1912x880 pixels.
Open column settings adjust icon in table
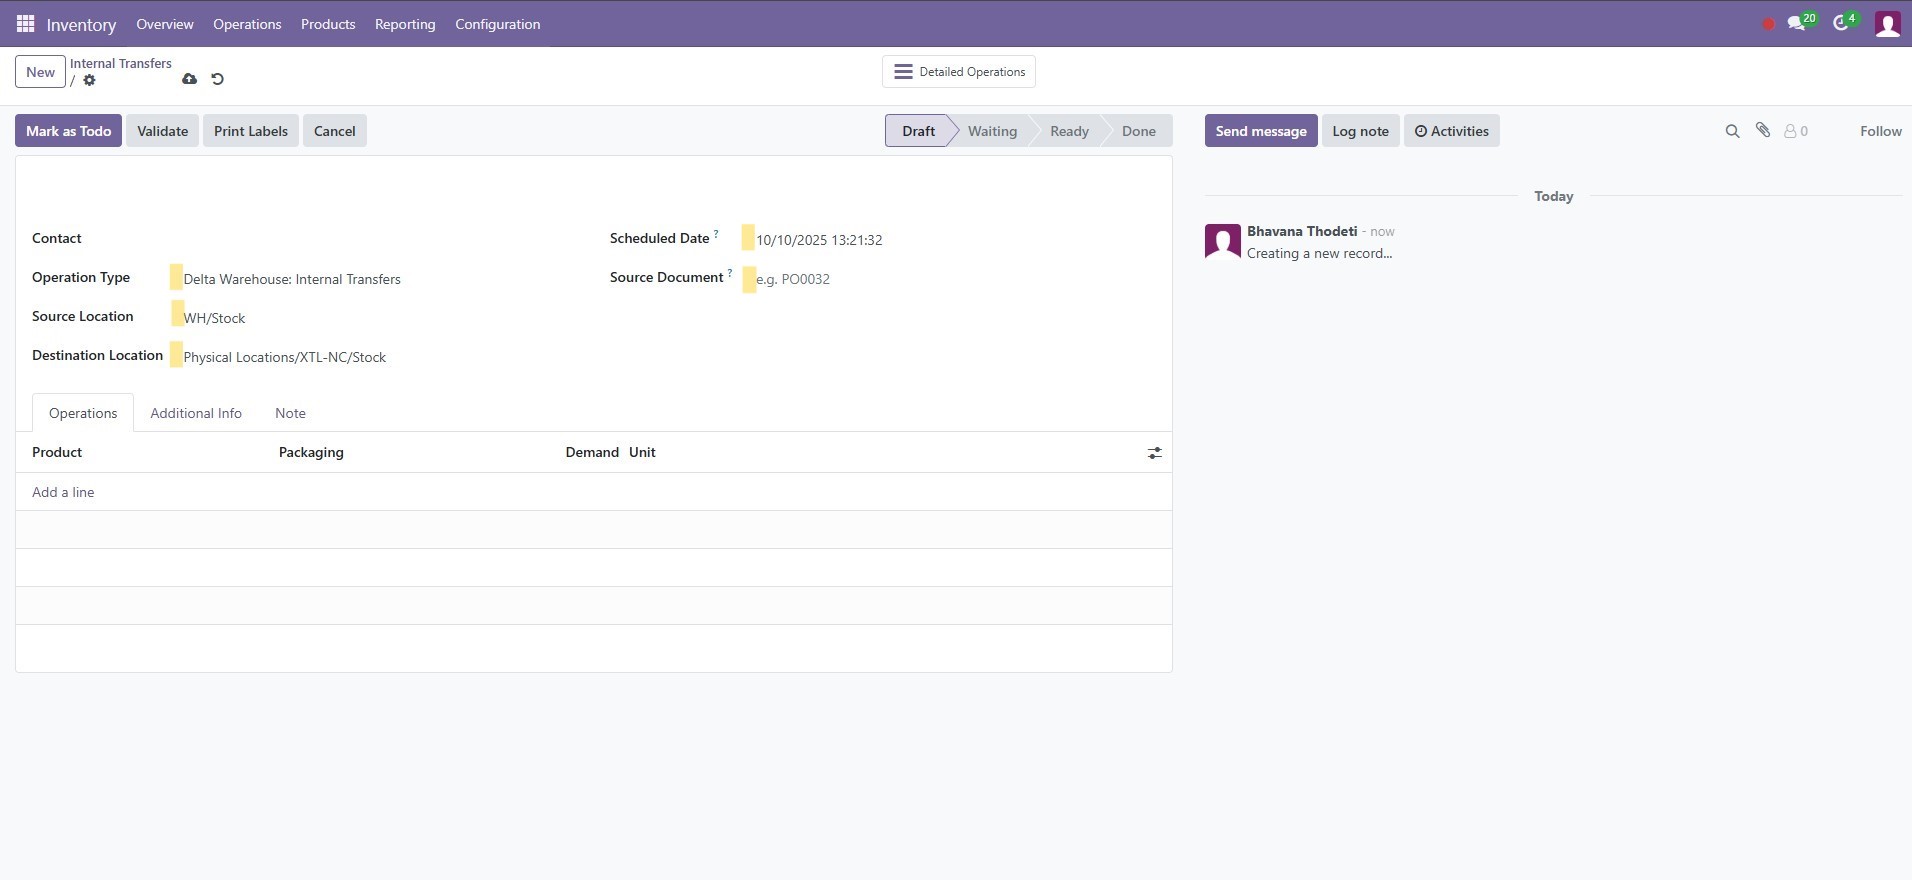[x=1154, y=453]
